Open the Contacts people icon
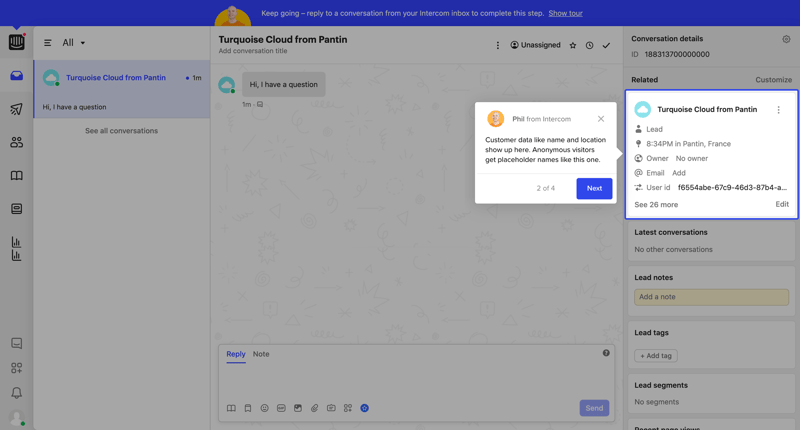800x430 pixels. pos(16,142)
